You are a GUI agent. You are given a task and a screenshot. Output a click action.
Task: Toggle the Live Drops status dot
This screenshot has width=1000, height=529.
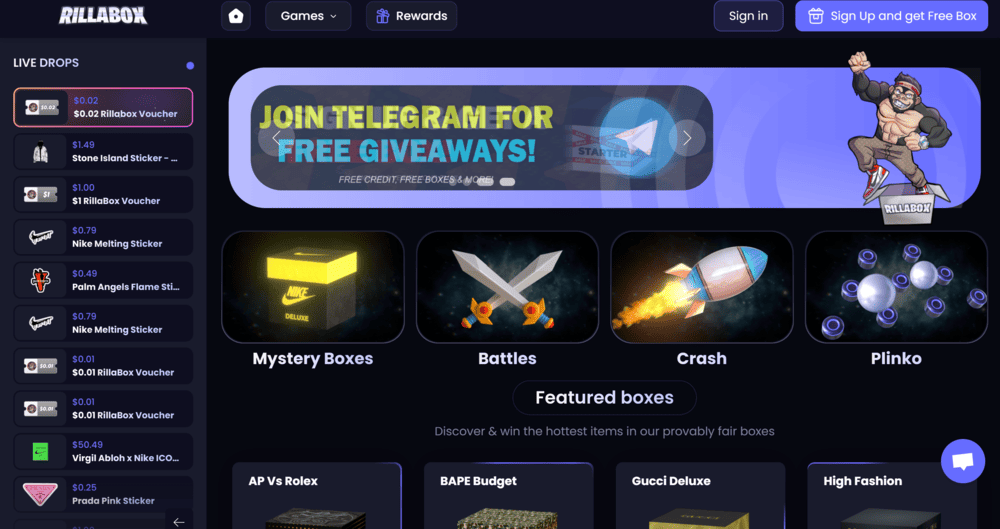(x=190, y=66)
